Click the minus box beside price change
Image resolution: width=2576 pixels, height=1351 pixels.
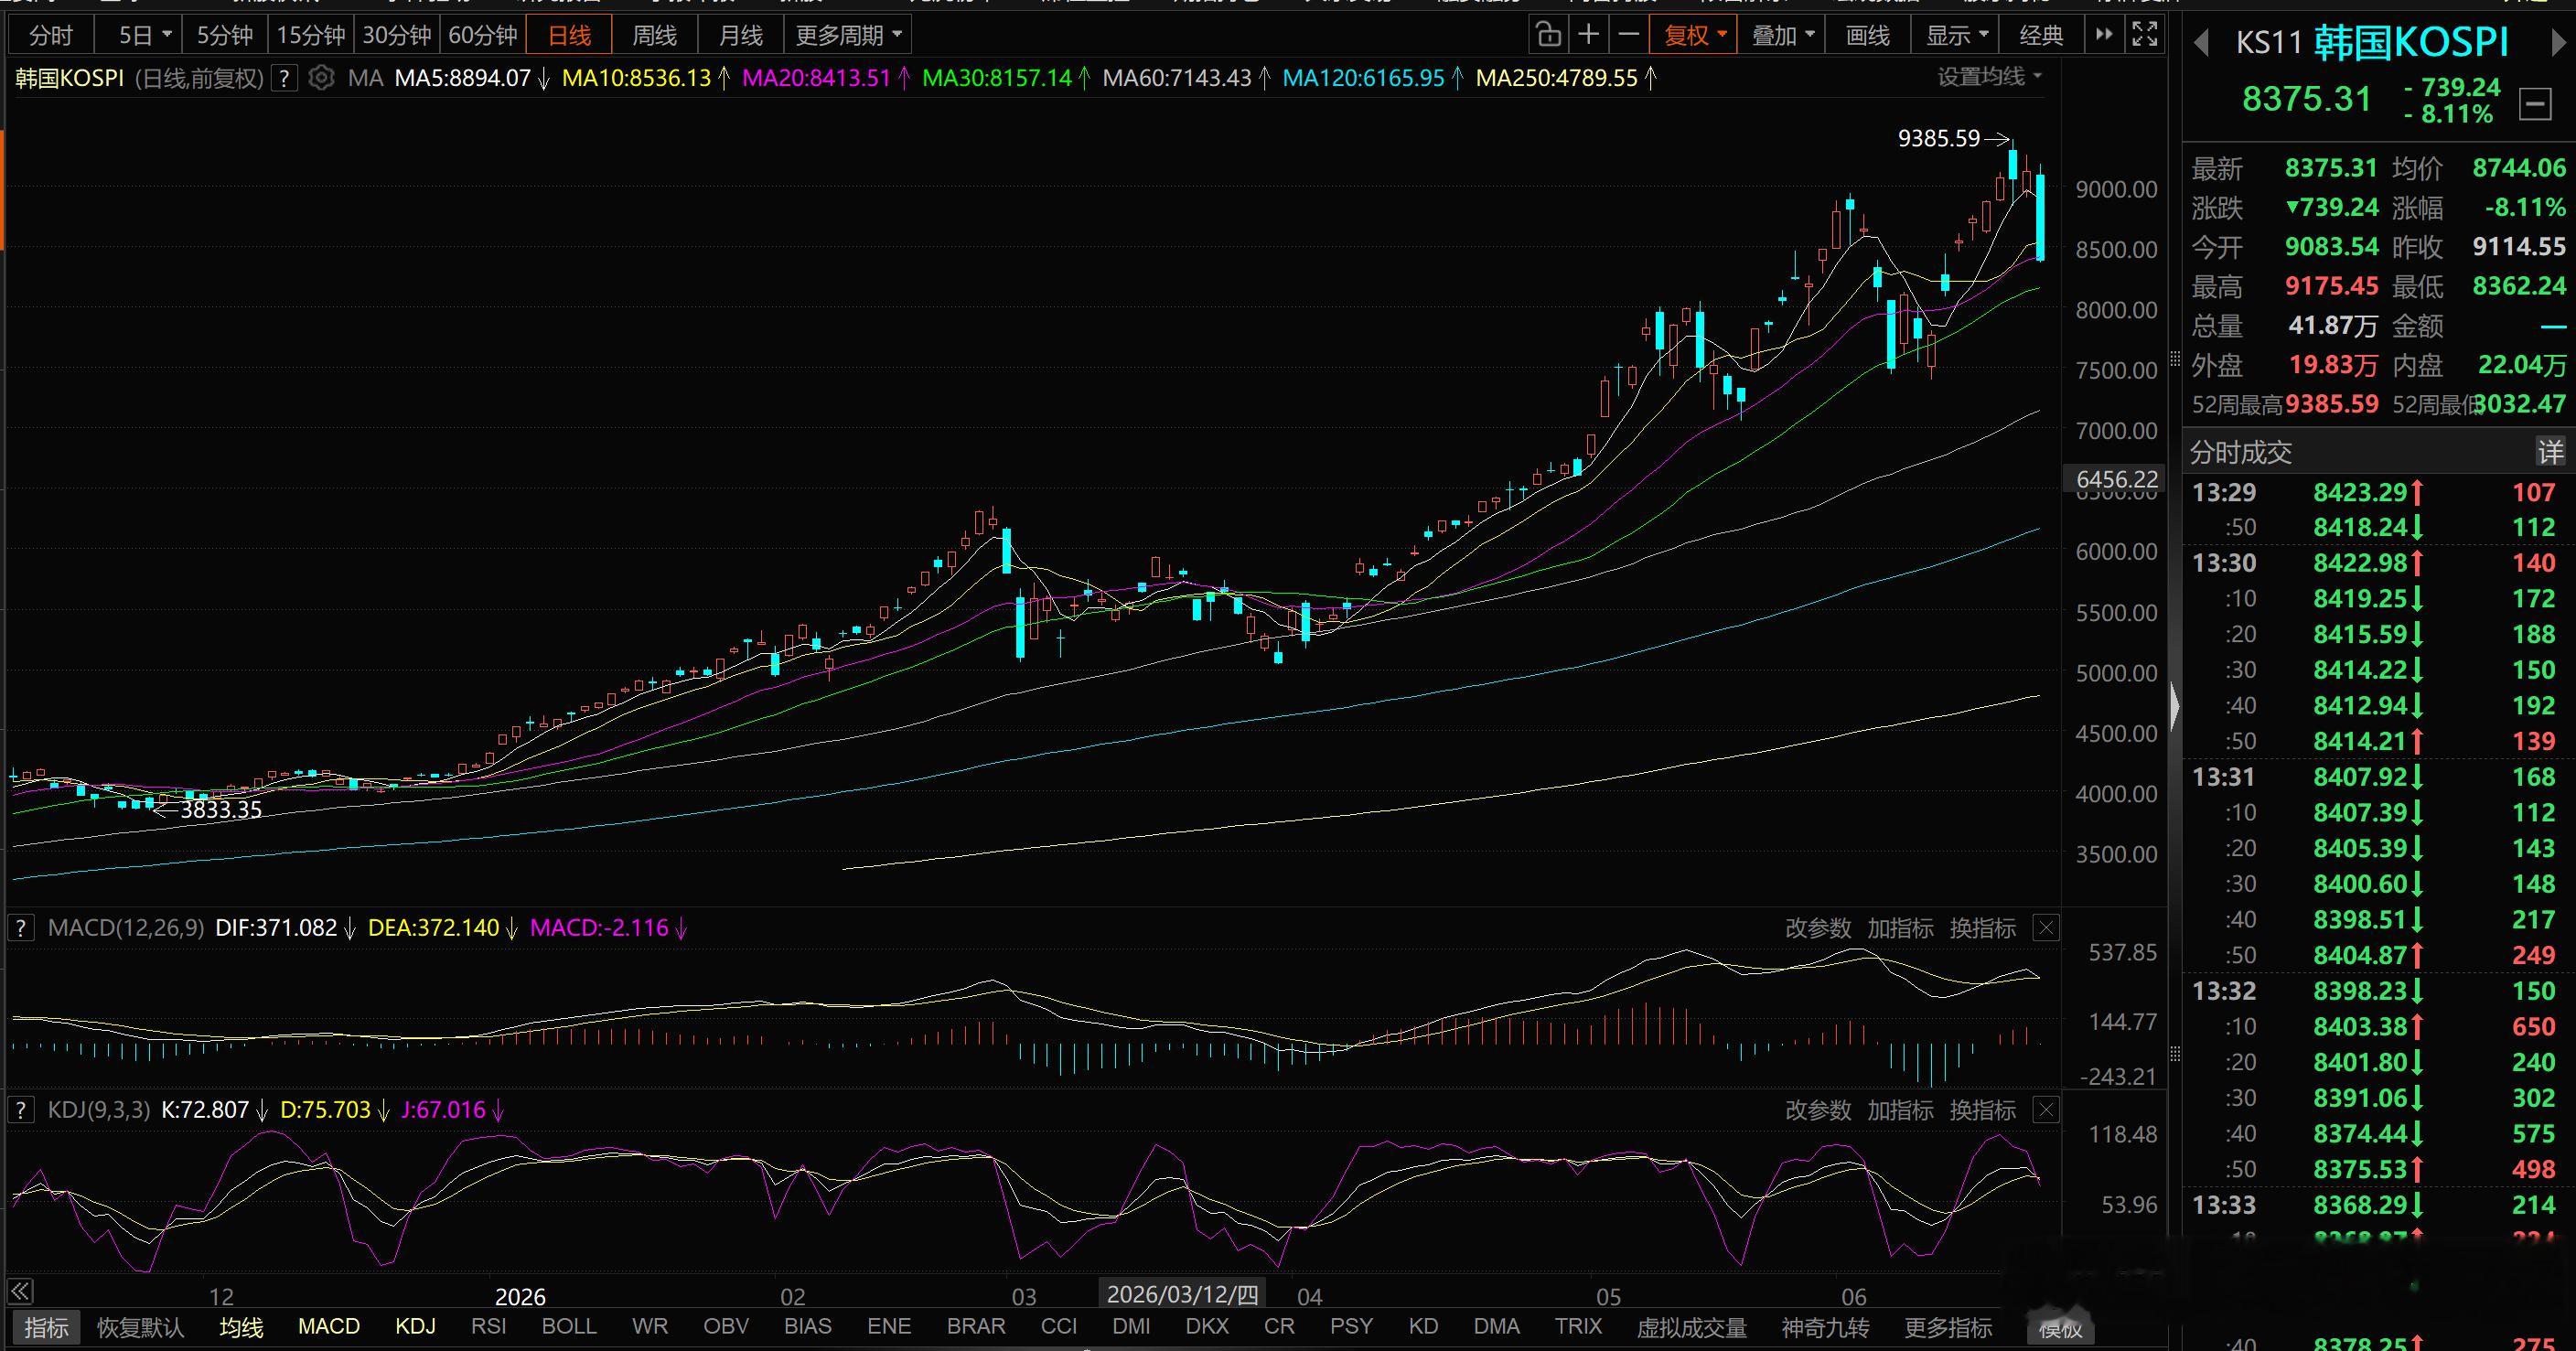[x=2535, y=104]
